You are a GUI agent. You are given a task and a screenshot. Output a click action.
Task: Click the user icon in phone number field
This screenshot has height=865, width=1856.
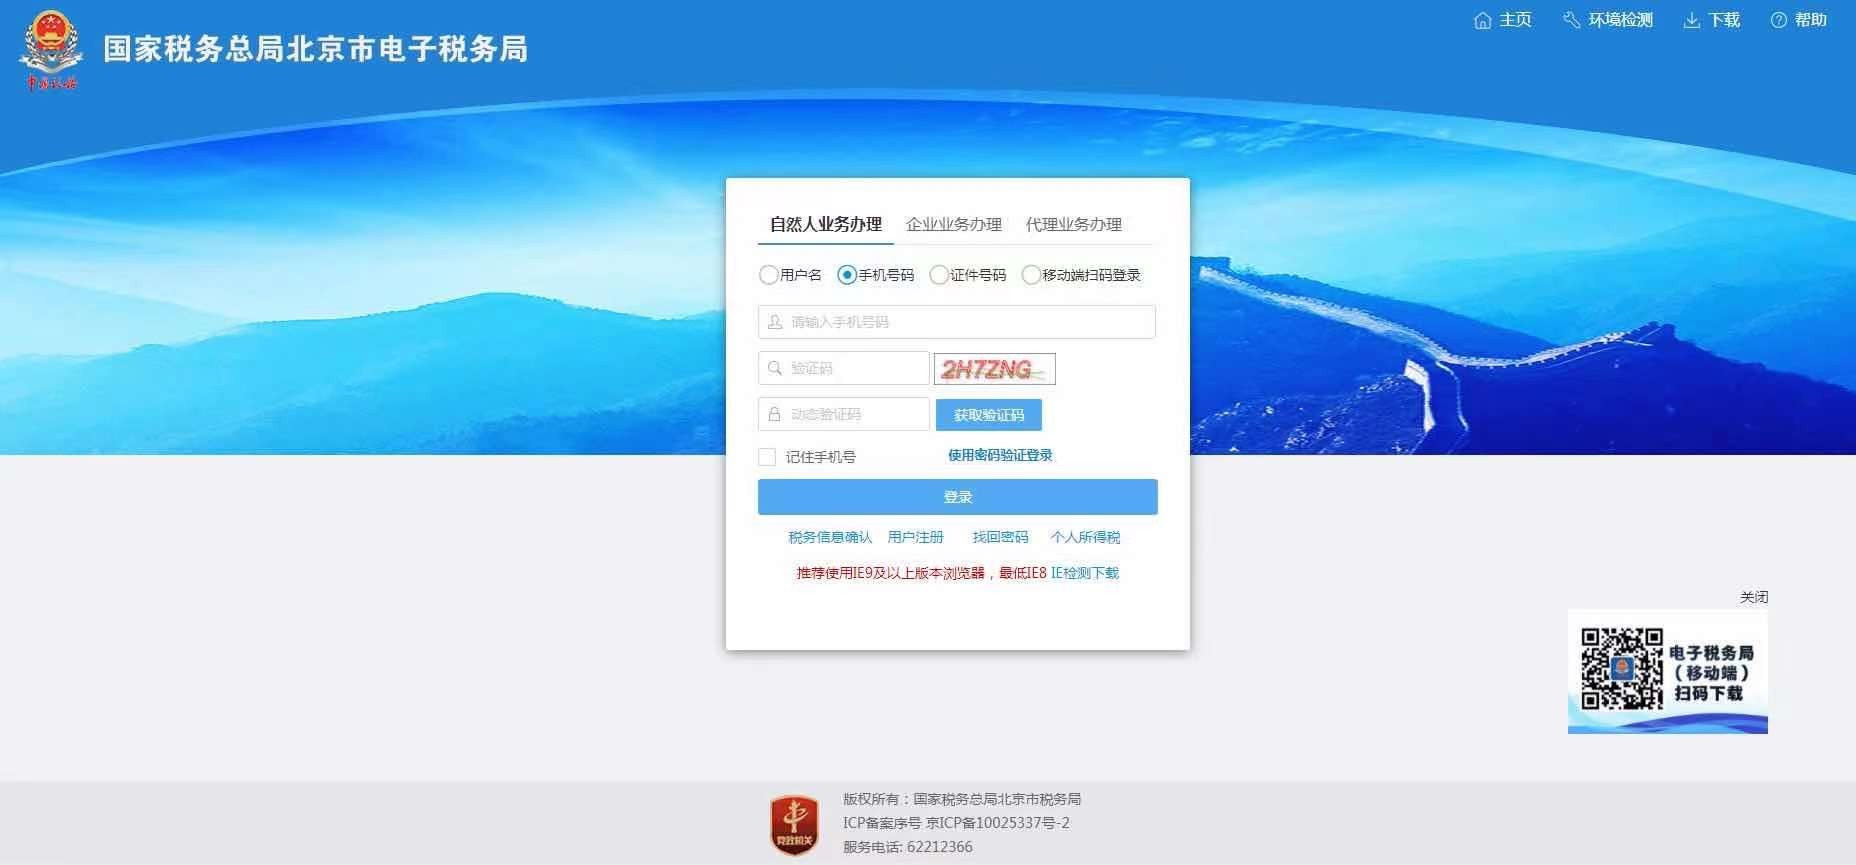775,322
